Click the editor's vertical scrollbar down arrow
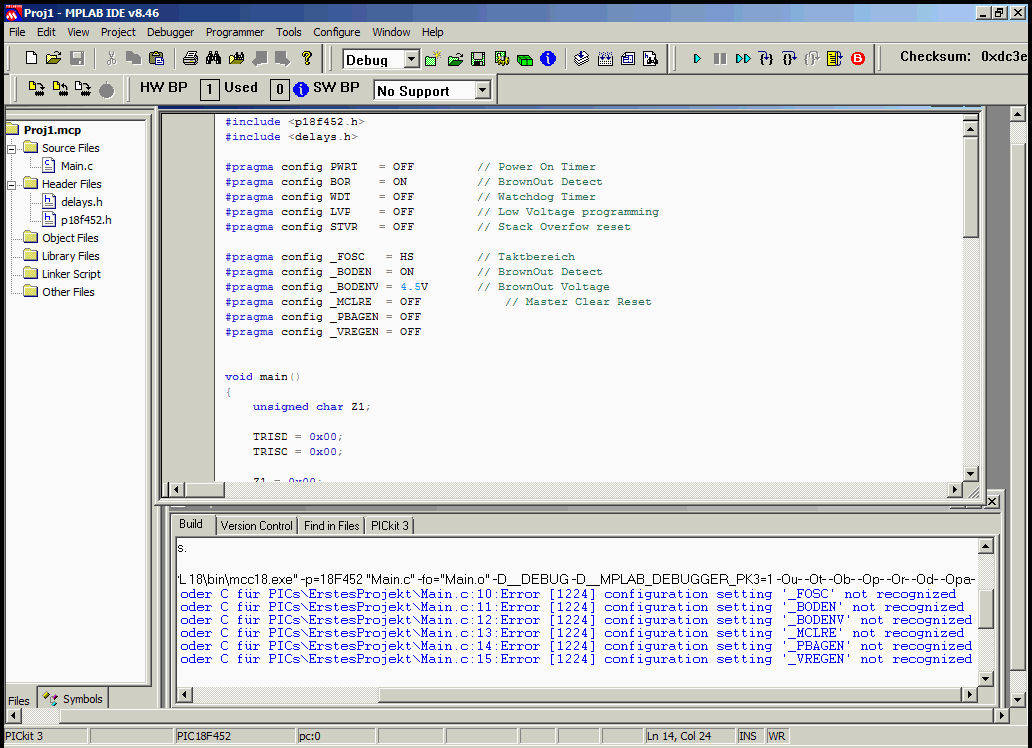 coord(970,473)
